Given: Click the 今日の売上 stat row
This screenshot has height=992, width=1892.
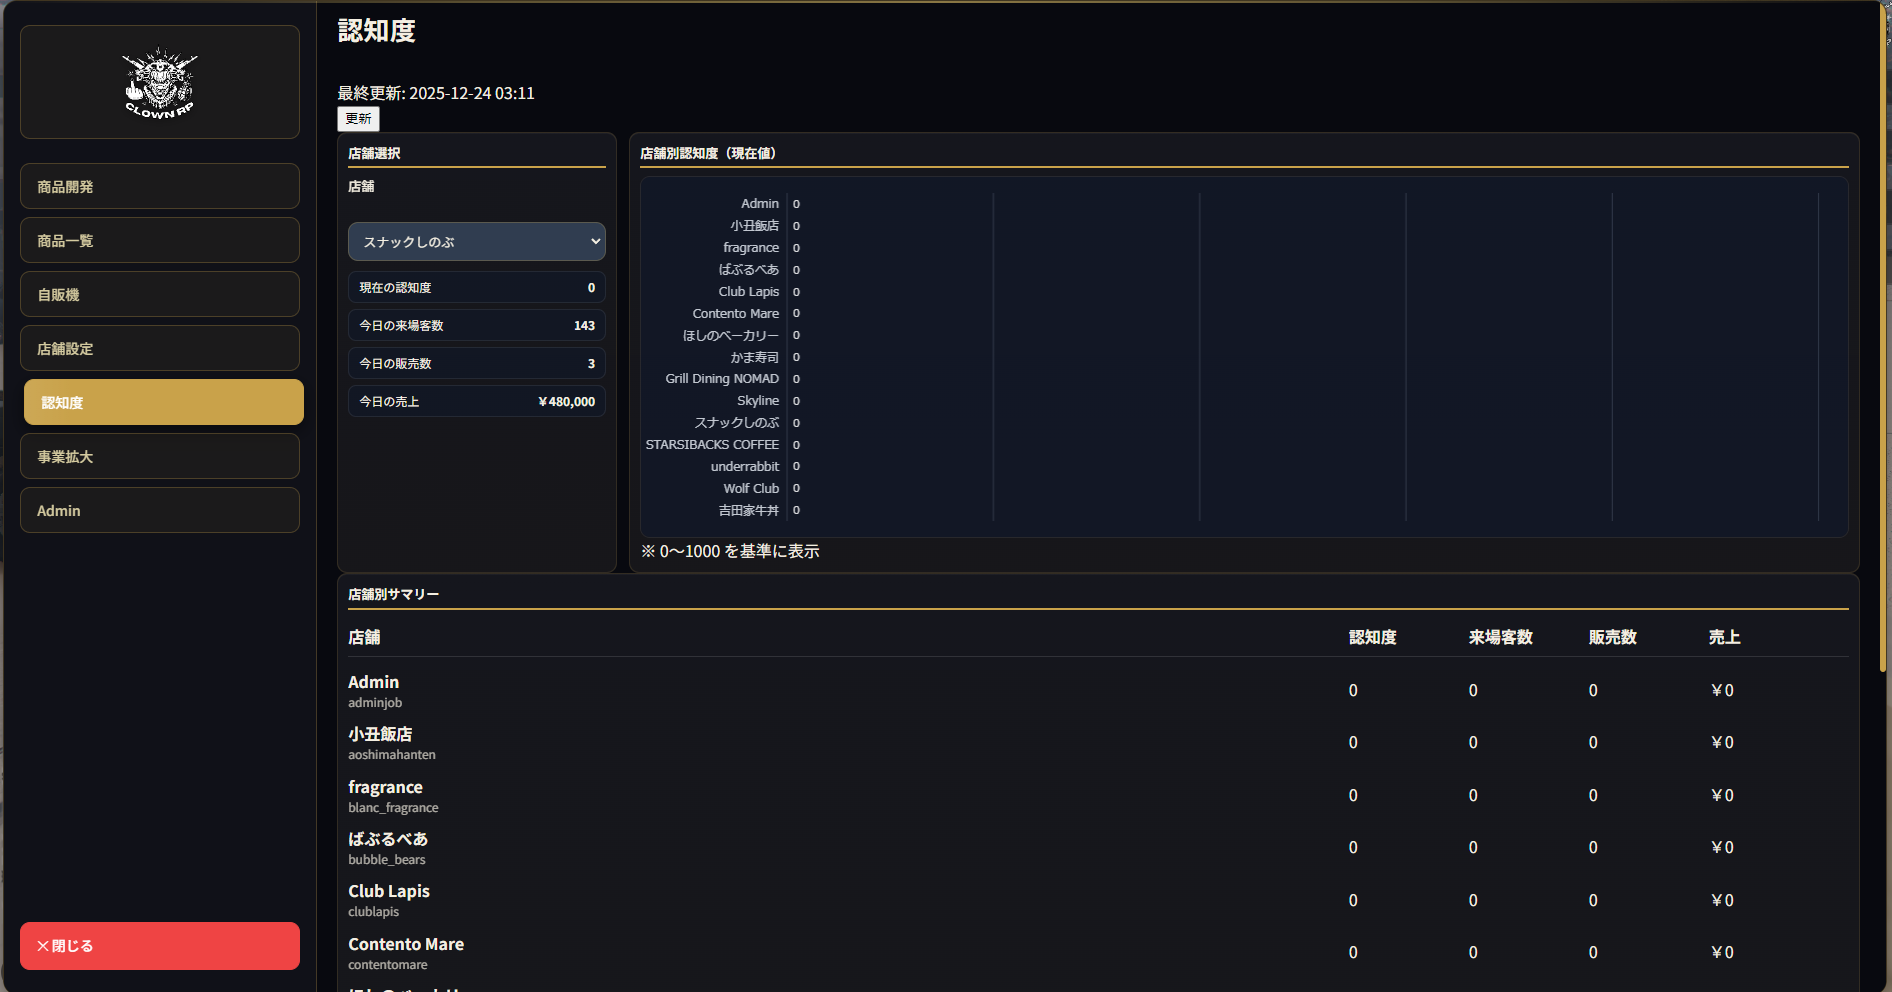Looking at the screenshot, I should click(476, 402).
